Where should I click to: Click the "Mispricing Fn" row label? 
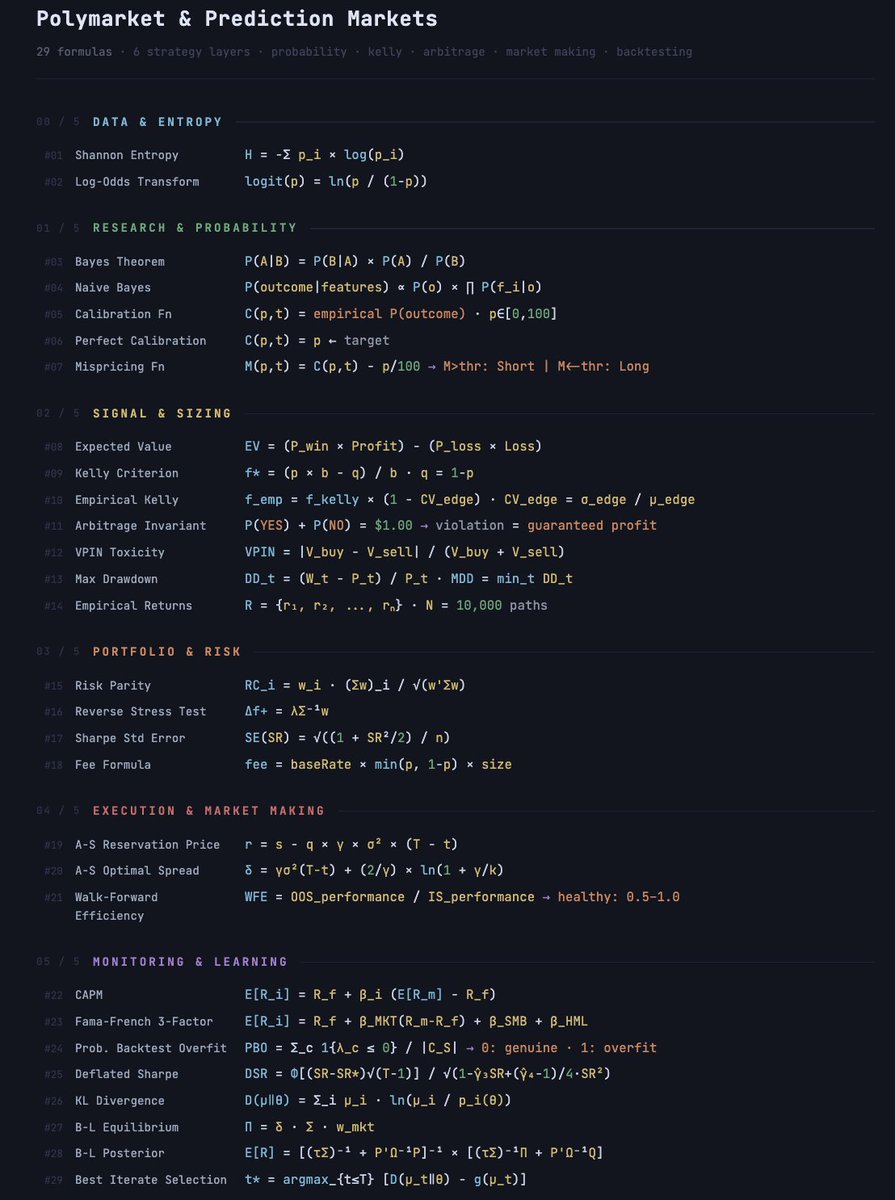(120, 366)
